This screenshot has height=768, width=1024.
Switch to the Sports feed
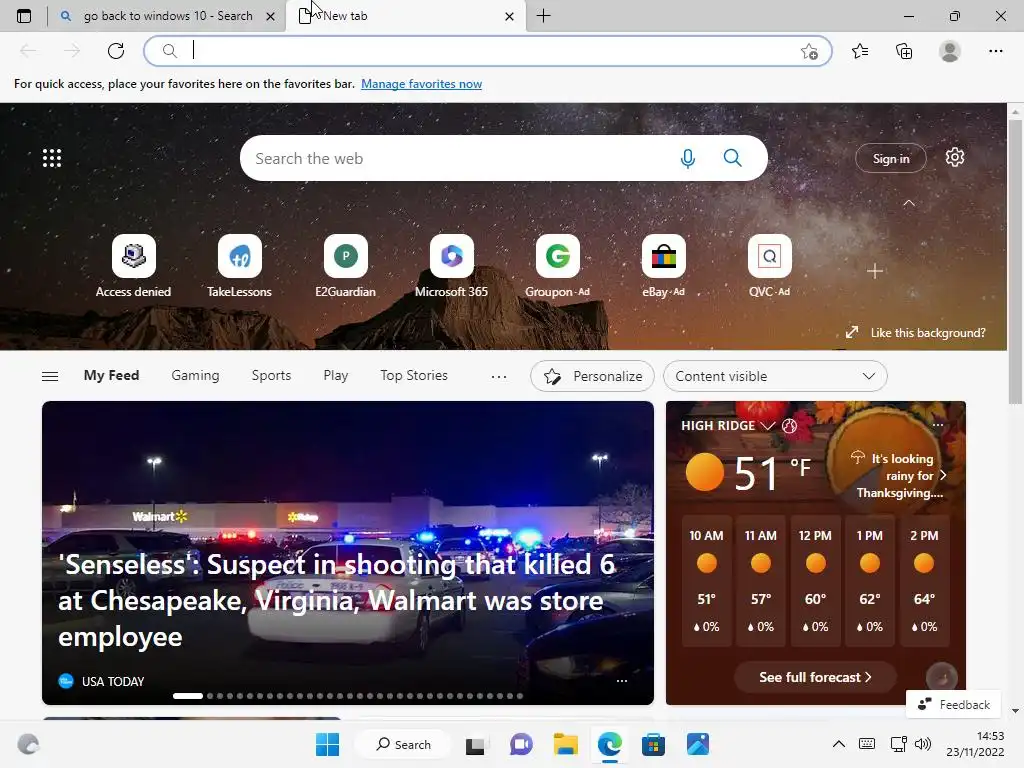[x=271, y=376]
